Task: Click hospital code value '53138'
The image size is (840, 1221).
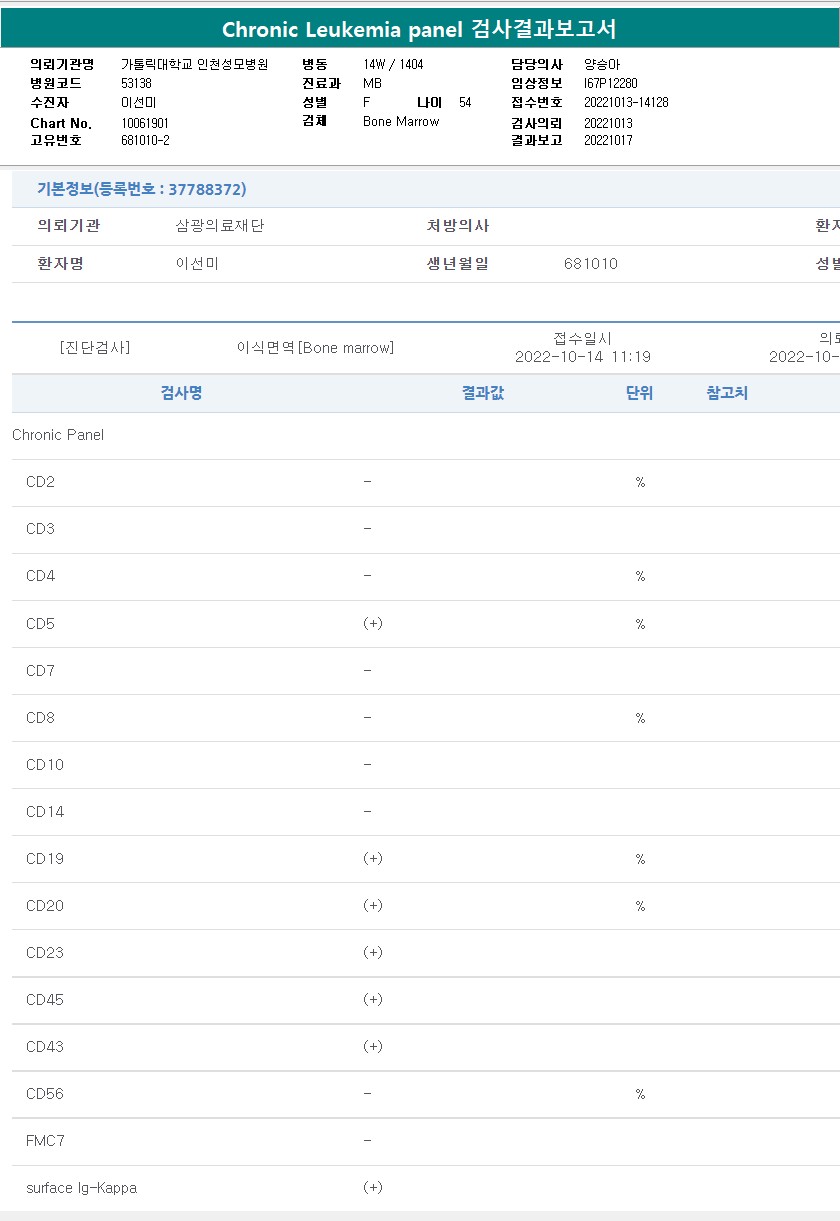Action: pyautogui.click(x=136, y=83)
